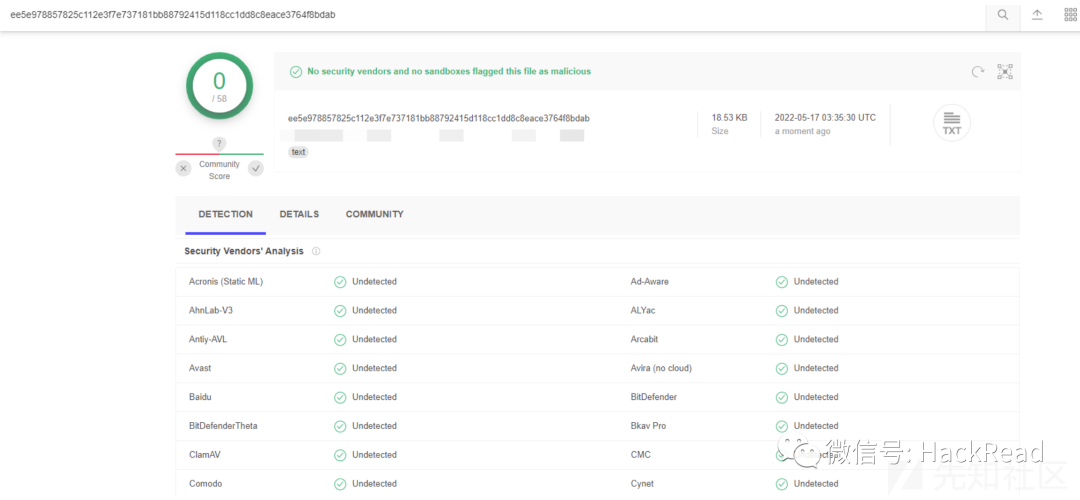The image size is (1080, 500).
Task: Click the Community Score label
Action: click(x=219, y=170)
